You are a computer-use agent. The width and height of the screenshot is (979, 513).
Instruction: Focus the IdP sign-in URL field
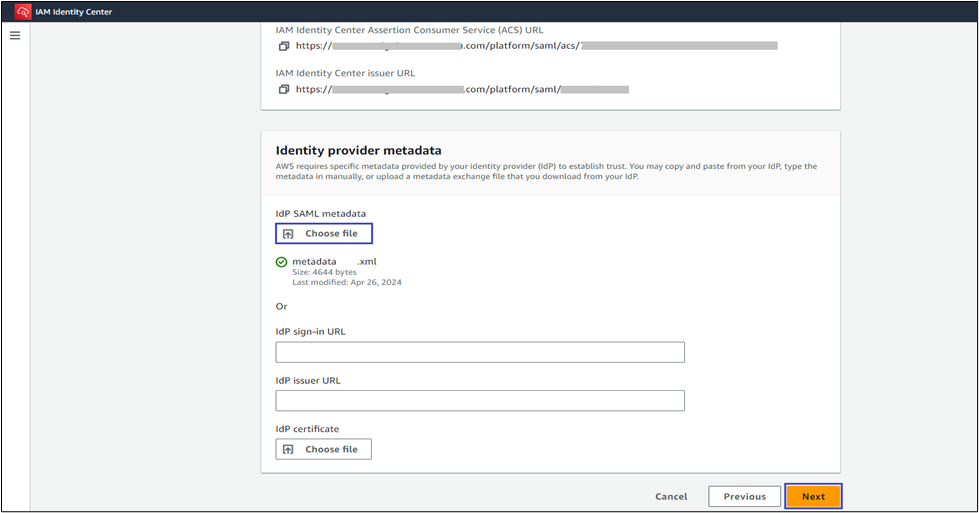[x=480, y=352]
